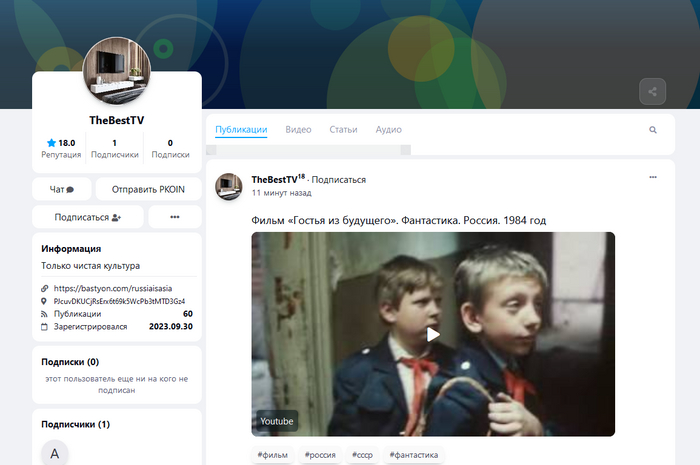Click the post title 'Фильм «Гостья из будущего»'
The height and width of the screenshot is (465, 700).
pyautogui.click(x=399, y=220)
